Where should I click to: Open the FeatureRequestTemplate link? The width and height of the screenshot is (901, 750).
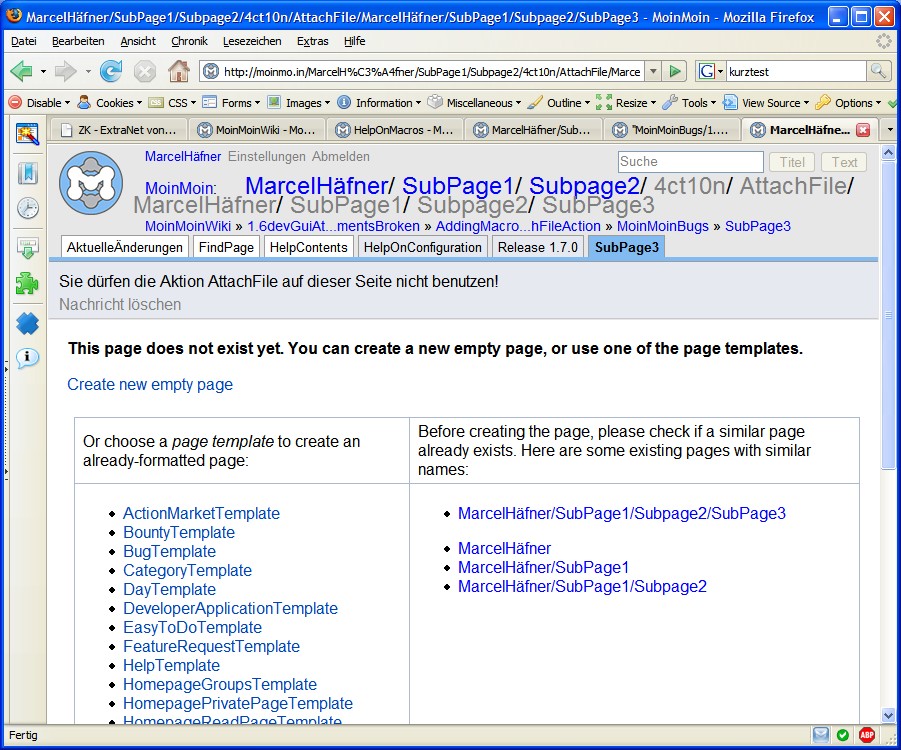211,646
